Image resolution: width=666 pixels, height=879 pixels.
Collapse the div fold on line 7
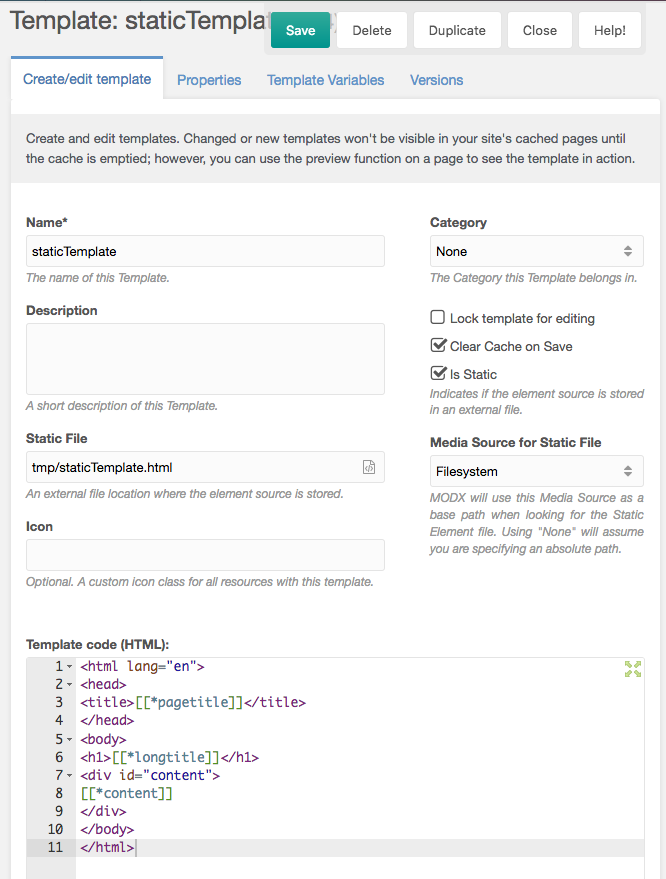pyautogui.click(x=70, y=776)
